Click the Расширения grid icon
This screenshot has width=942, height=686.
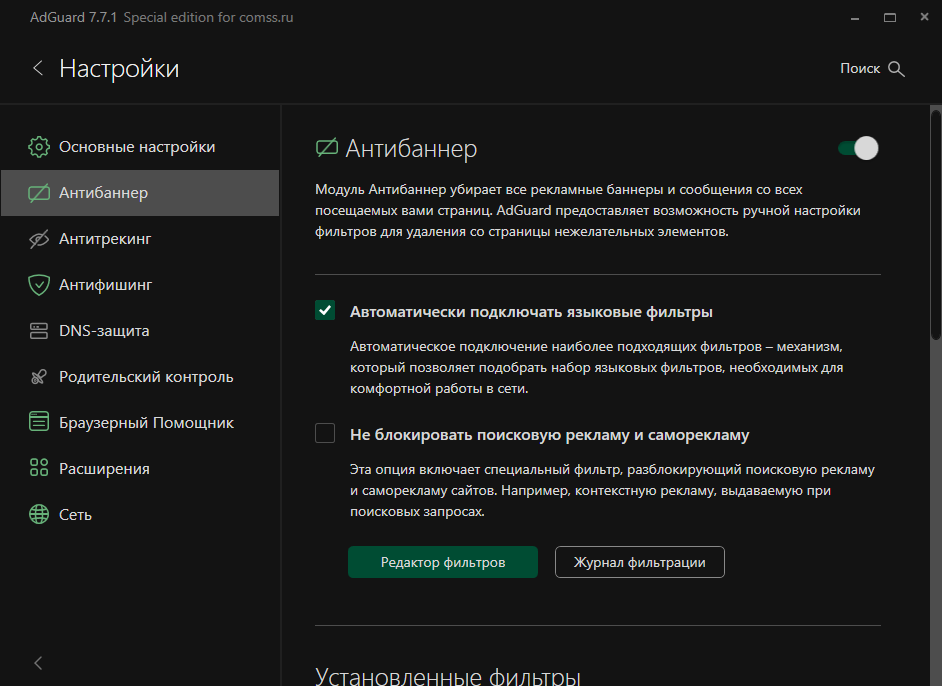coord(39,468)
